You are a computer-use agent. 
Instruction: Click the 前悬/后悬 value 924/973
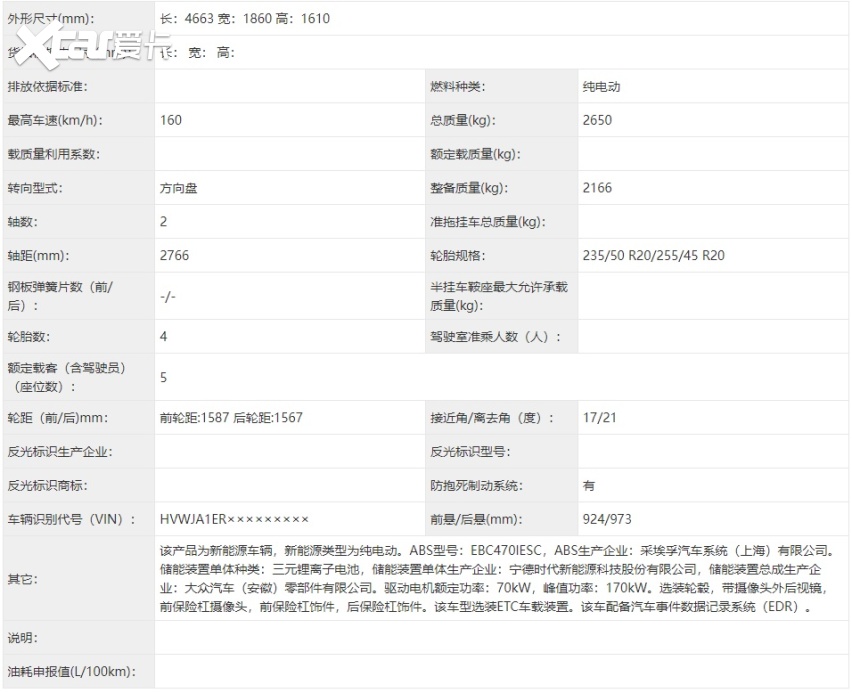[x=607, y=520]
